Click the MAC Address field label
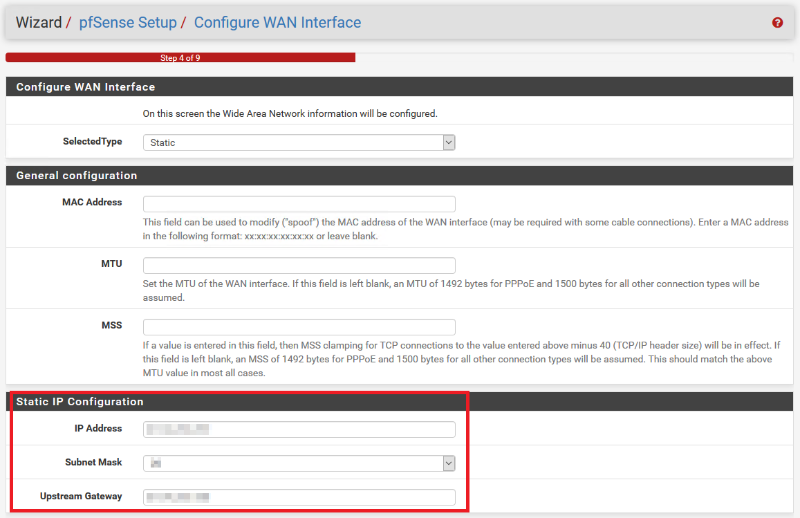The height and width of the screenshot is (518, 800). coord(91,202)
